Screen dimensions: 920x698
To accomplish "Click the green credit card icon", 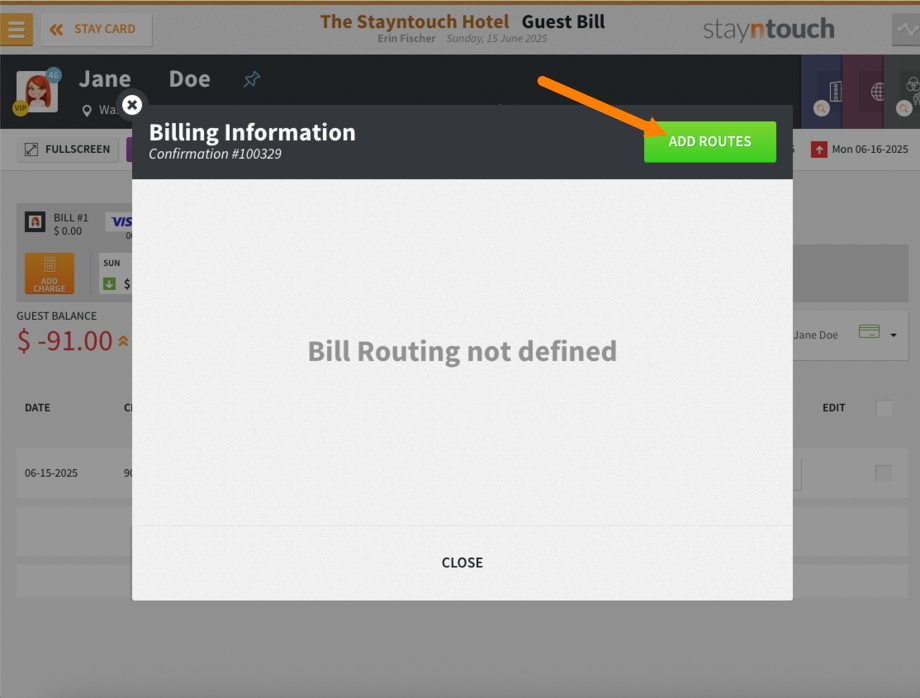I will (x=869, y=331).
